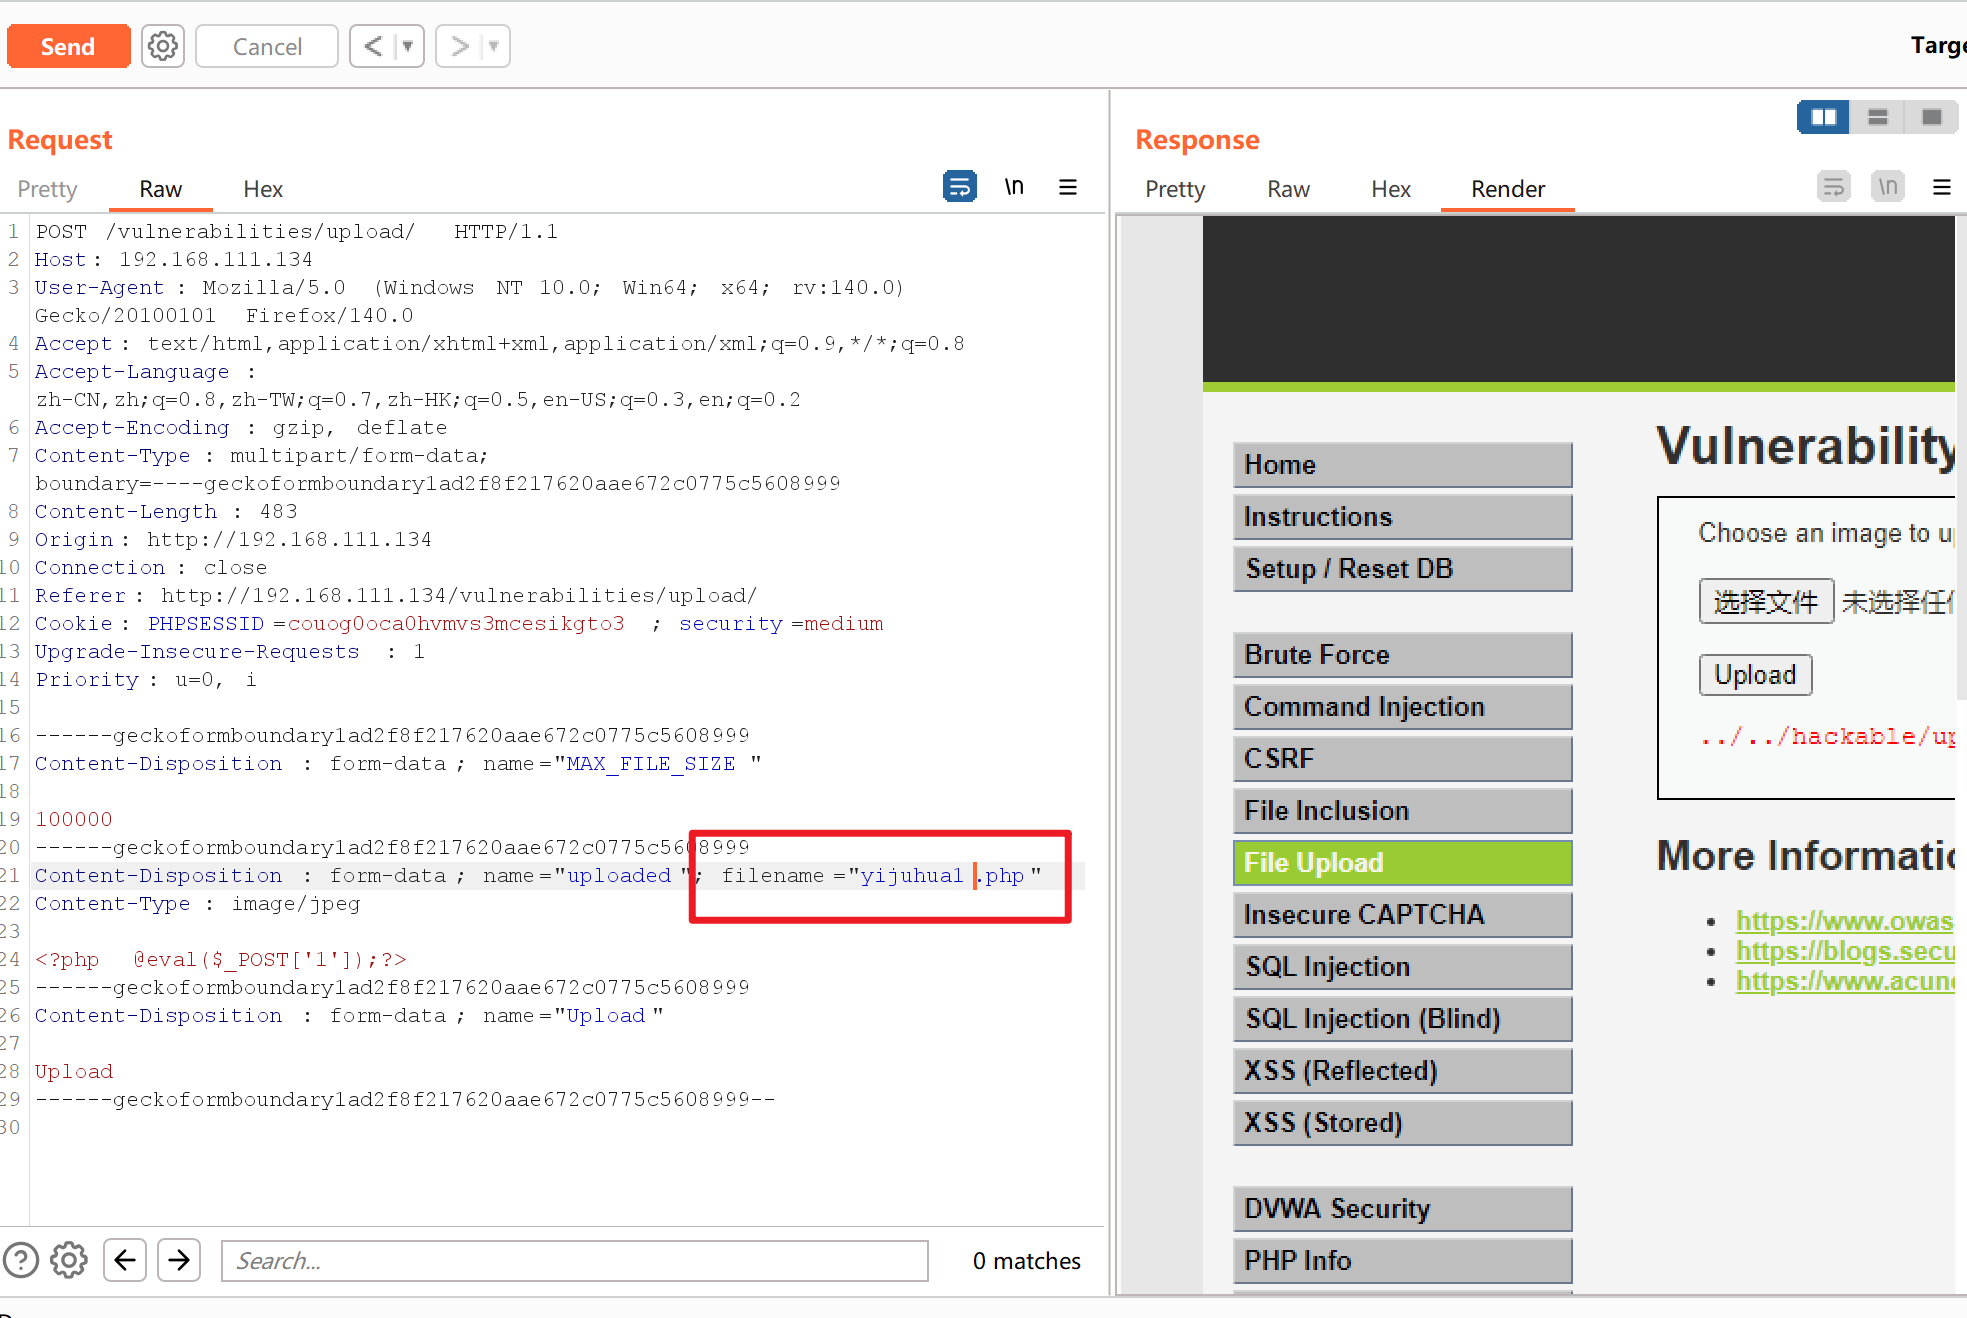
Task: Toggle word wrap in the Request panel
Action: coord(959,187)
